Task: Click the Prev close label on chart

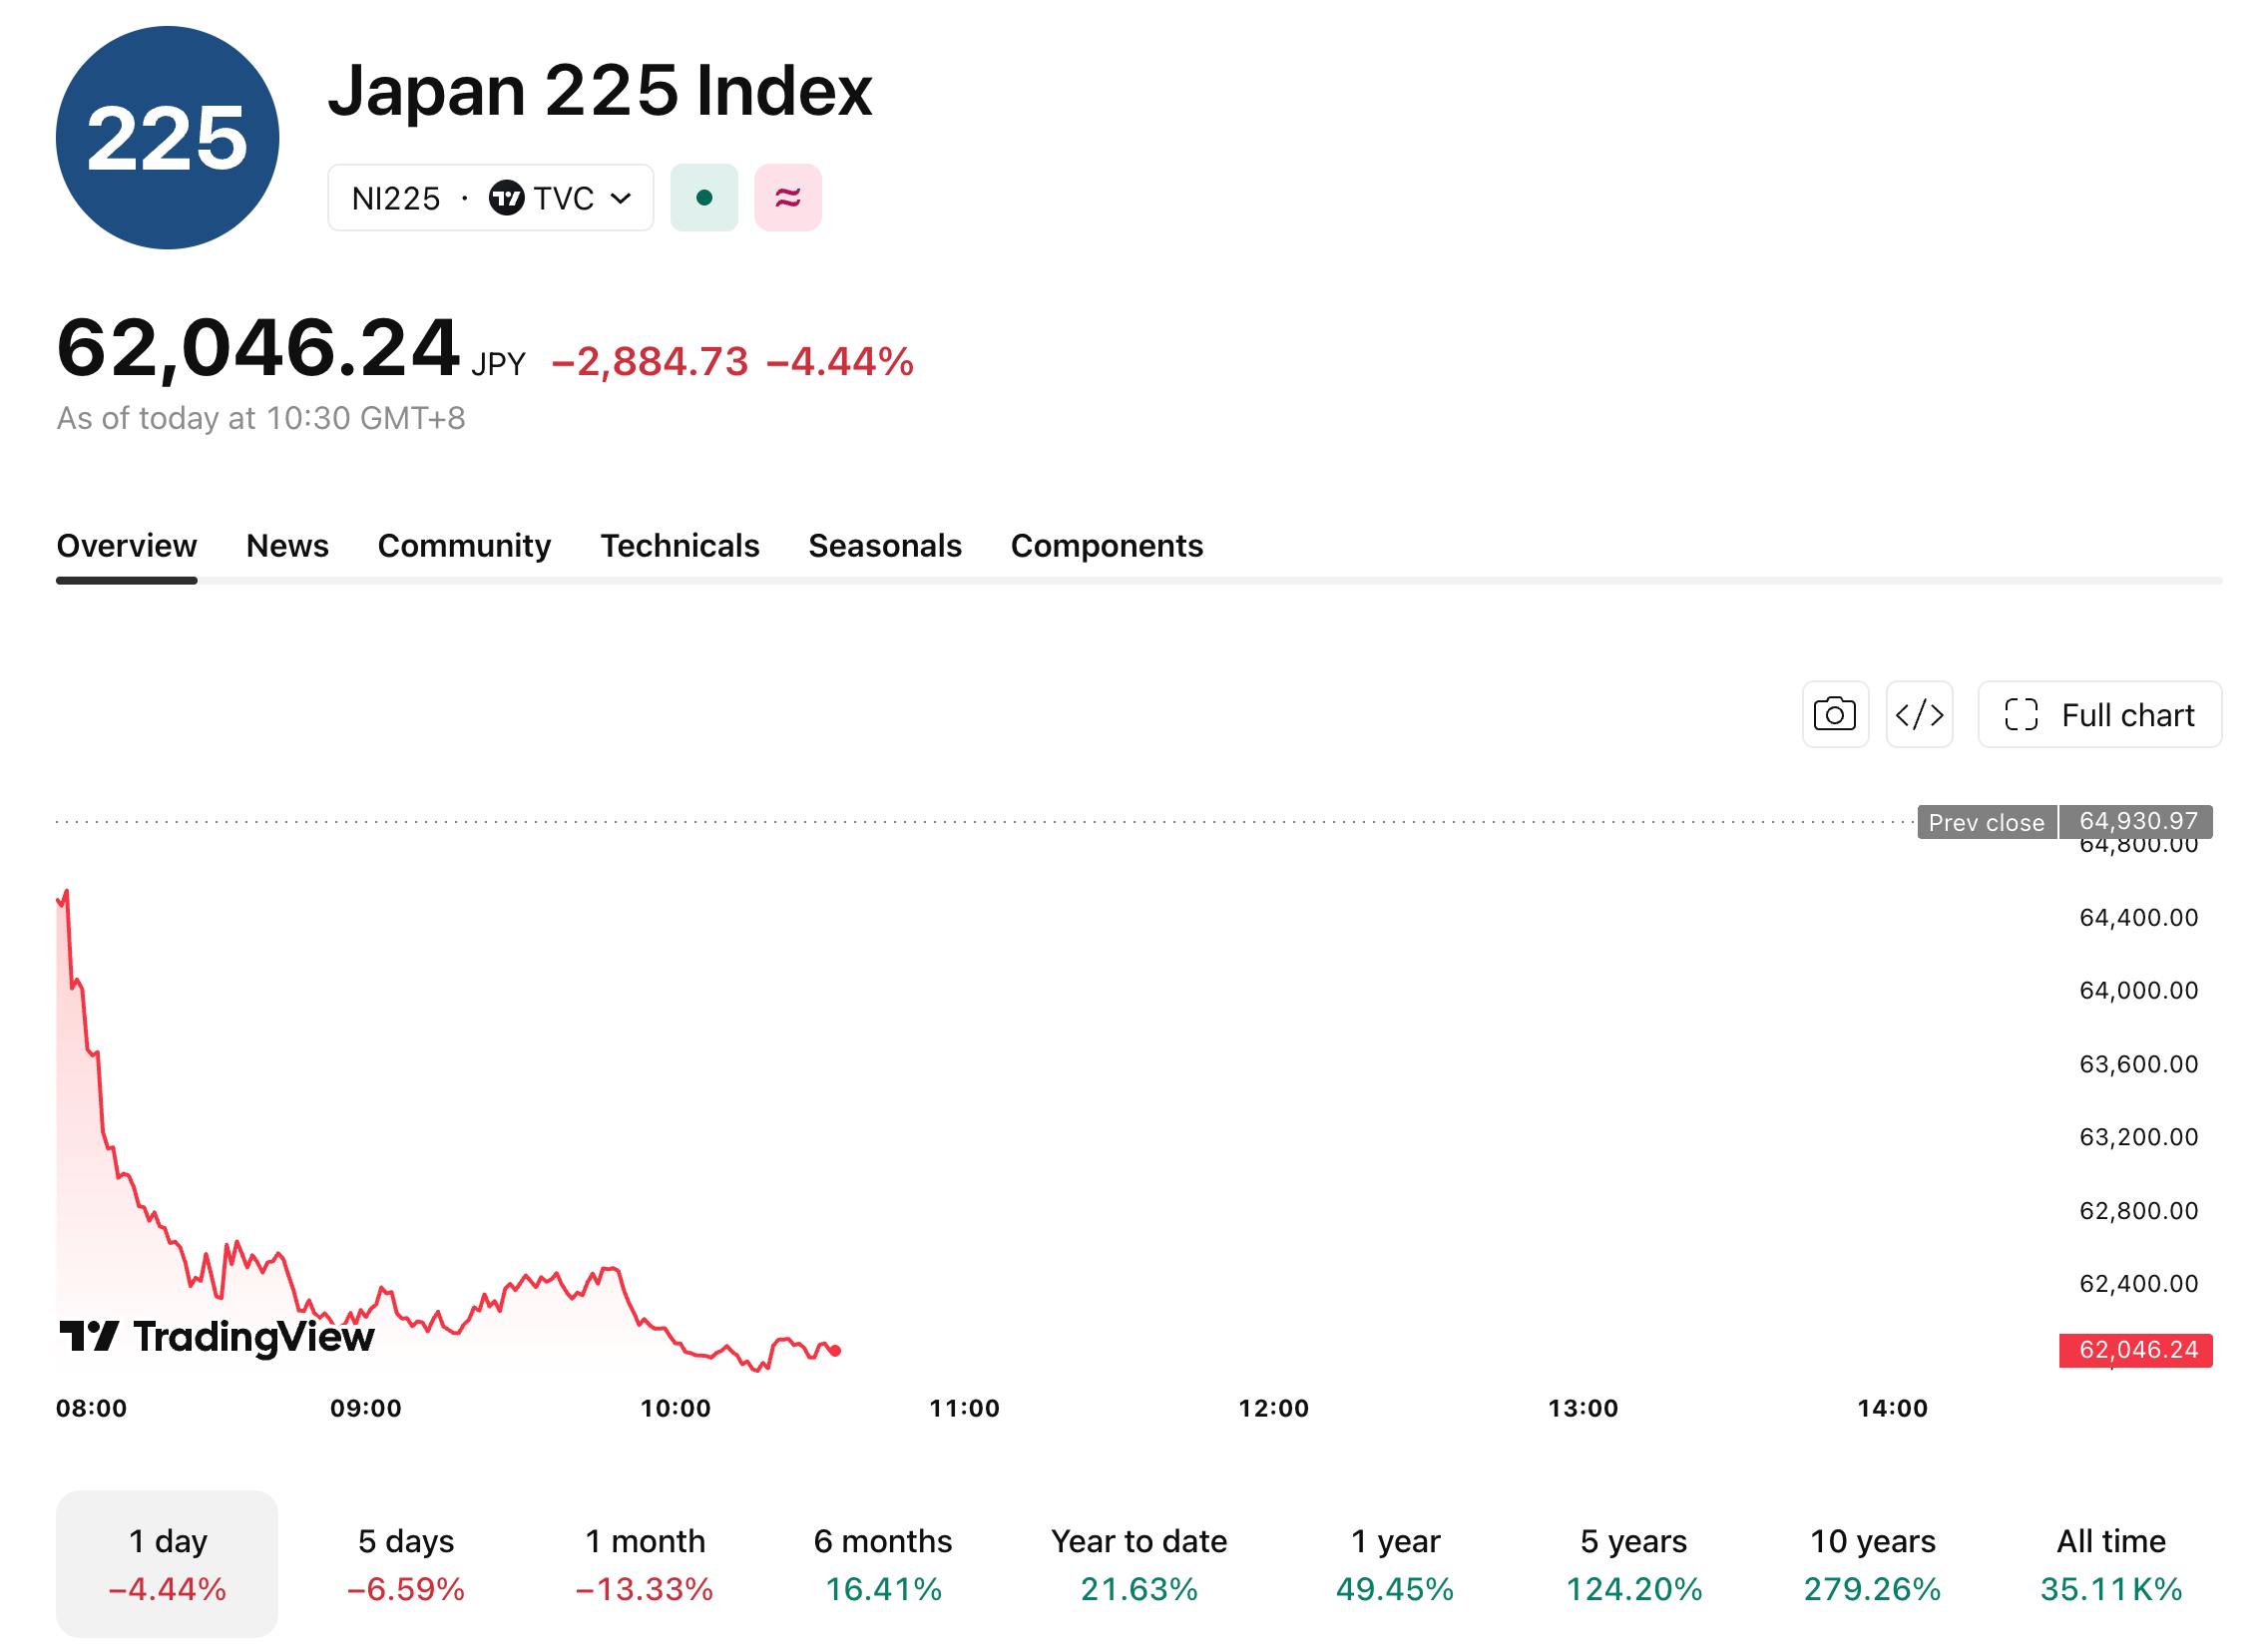Action: [1987, 822]
